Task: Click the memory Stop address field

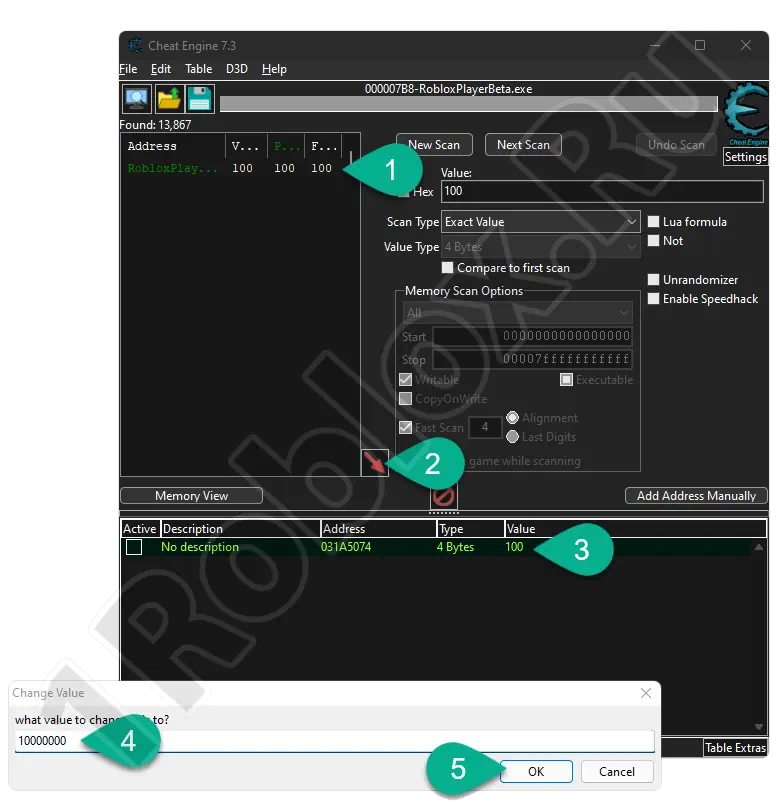Action: 532,359
